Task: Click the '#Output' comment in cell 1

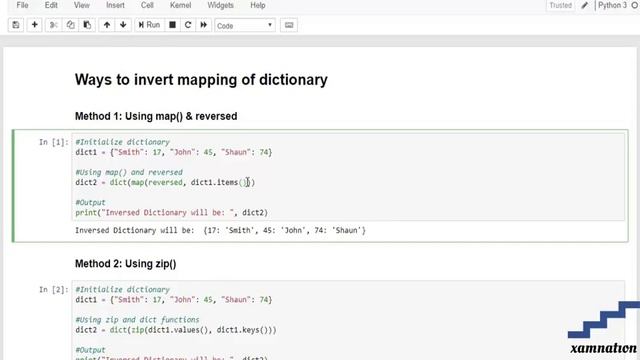Action: click(90, 202)
